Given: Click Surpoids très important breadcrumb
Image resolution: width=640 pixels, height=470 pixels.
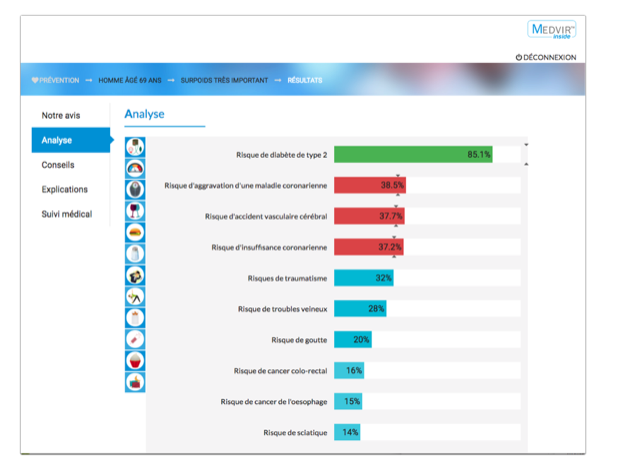Looking at the screenshot, I should (224, 80).
